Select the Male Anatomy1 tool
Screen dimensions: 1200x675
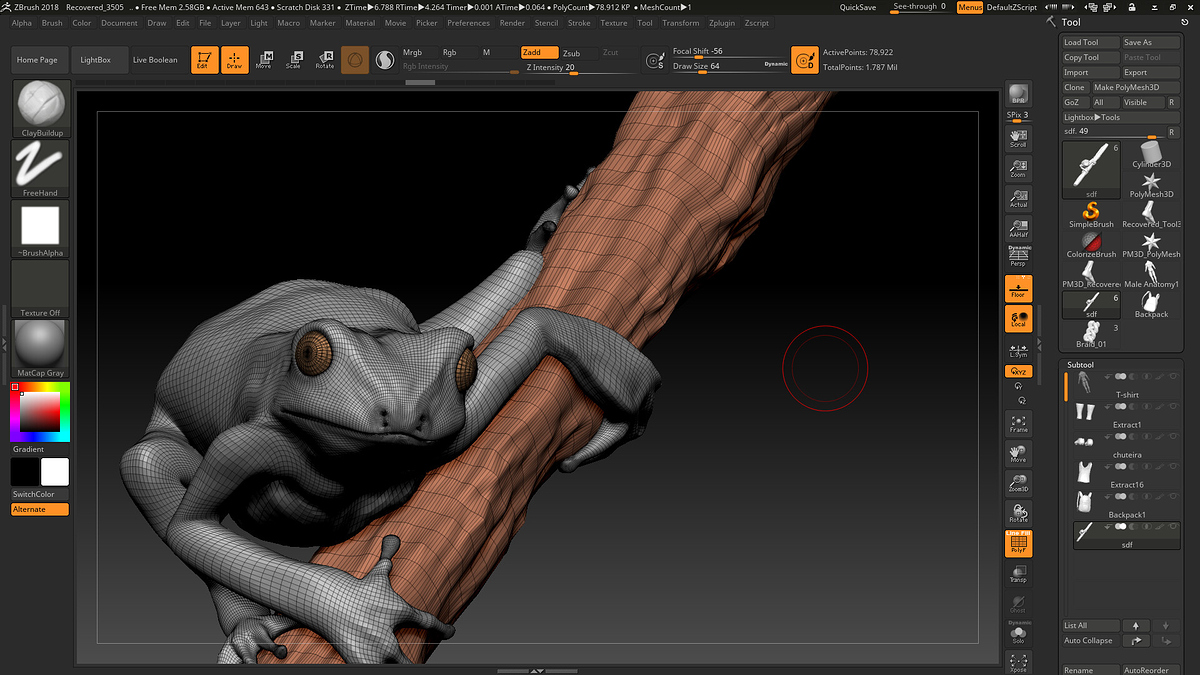tap(1151, 274)
